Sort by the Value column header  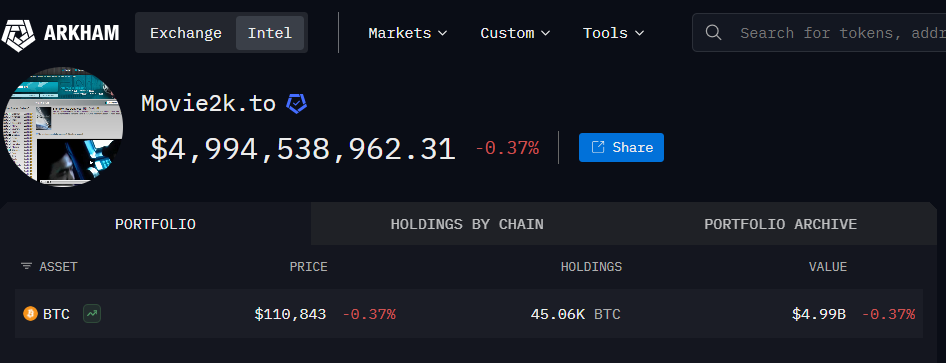(828, 267)
